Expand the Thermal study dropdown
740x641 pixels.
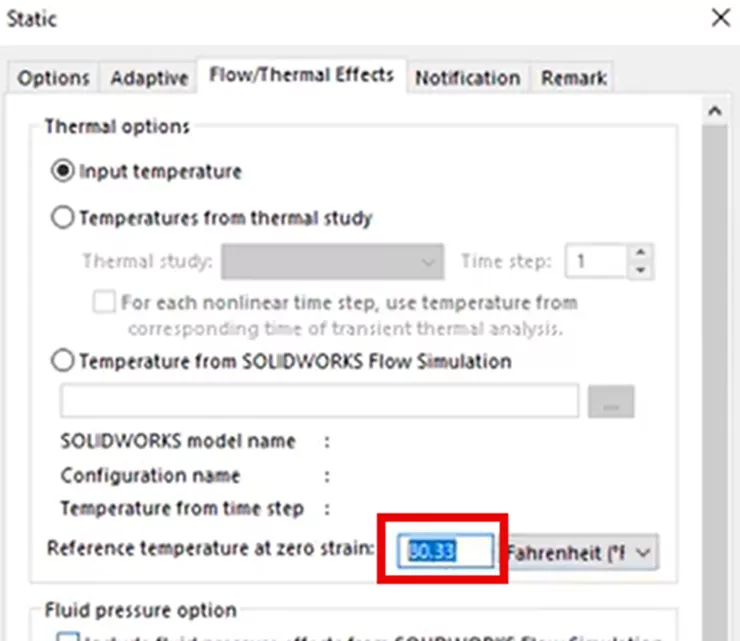[x=333, y=262]
